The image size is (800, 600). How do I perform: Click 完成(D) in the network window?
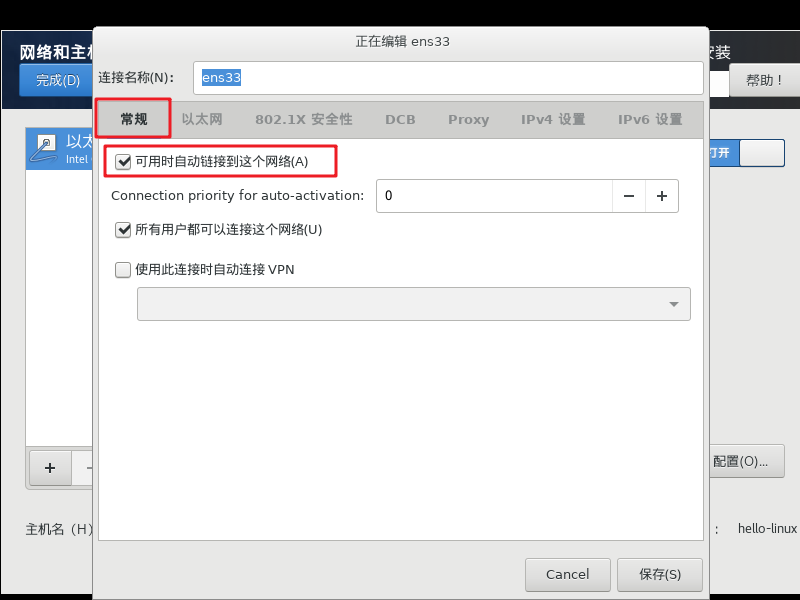[x=57, y=80]
